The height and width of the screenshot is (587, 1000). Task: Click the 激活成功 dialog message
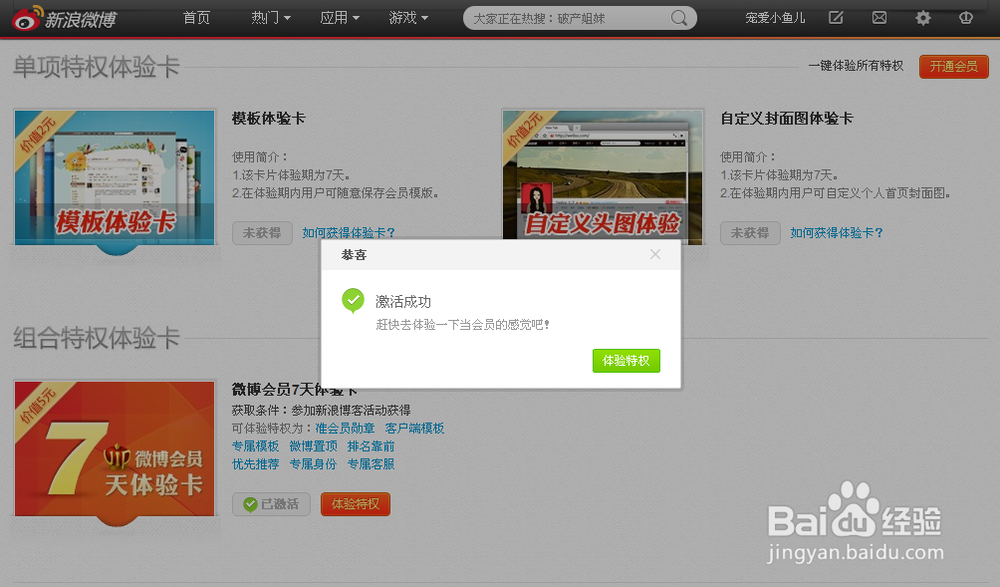(x=403, y=301)
